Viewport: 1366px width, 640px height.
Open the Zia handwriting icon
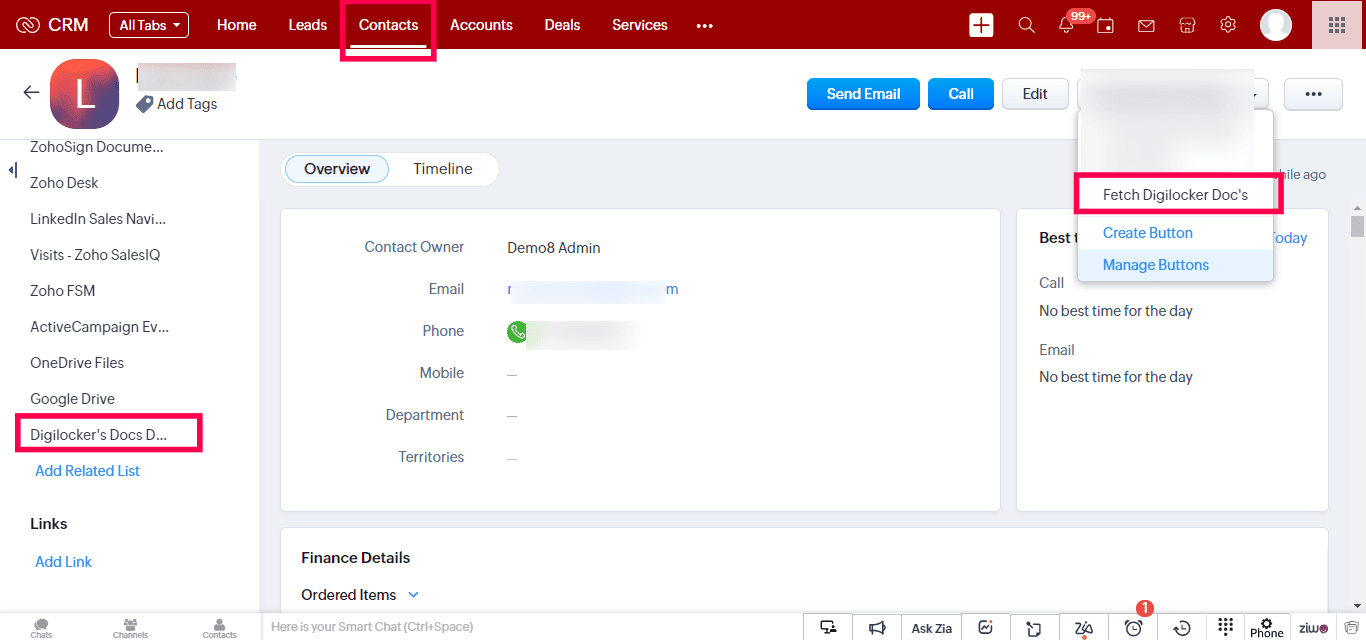[1083, 627]
